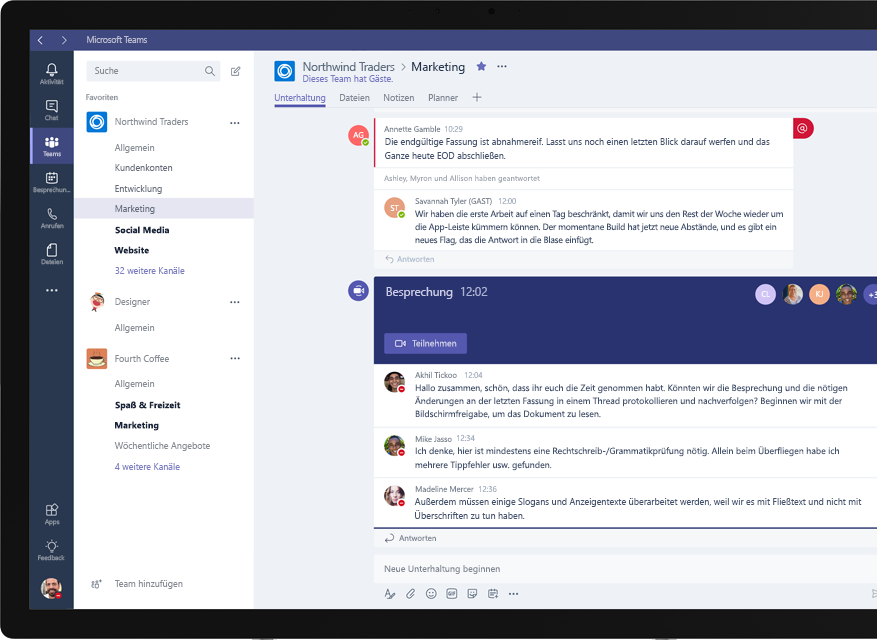This screenshot has width=877, height=640.
Task: Click Neue Unterhaltung beginnen box
Action: pos(625,569)
